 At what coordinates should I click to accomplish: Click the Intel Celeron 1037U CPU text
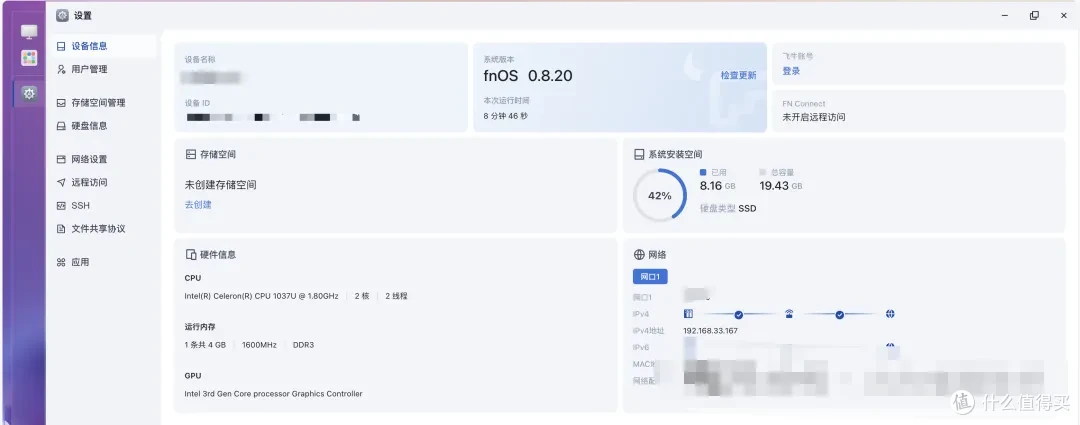pos(261,296)
